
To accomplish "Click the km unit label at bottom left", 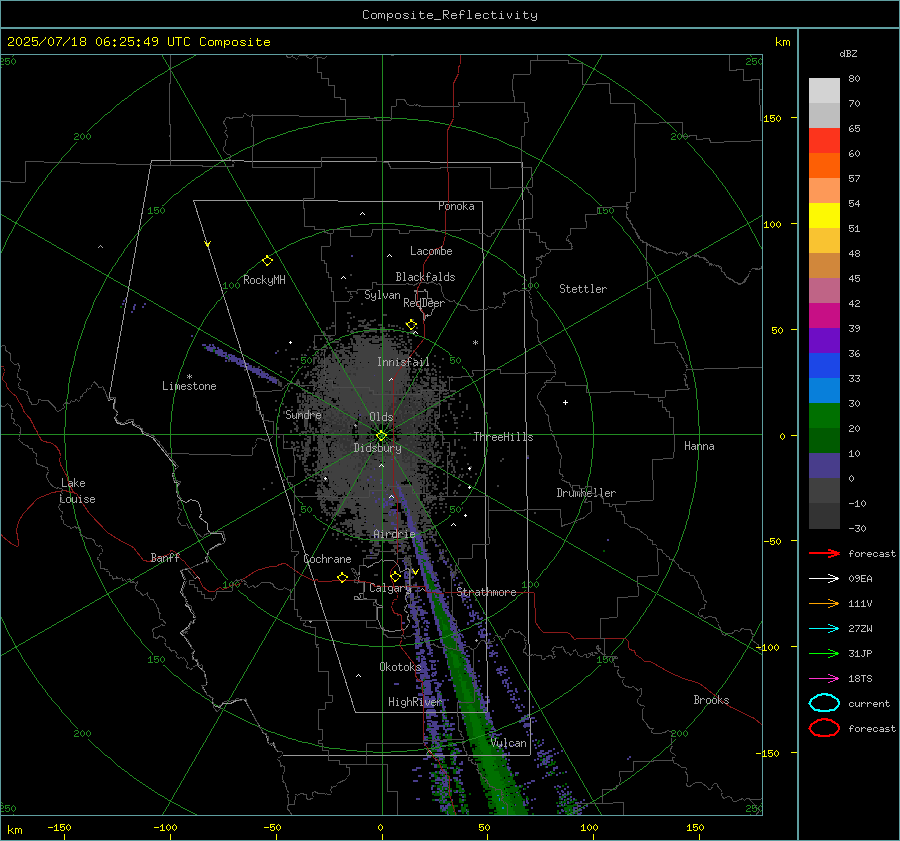I will click(x=14, y=830).
